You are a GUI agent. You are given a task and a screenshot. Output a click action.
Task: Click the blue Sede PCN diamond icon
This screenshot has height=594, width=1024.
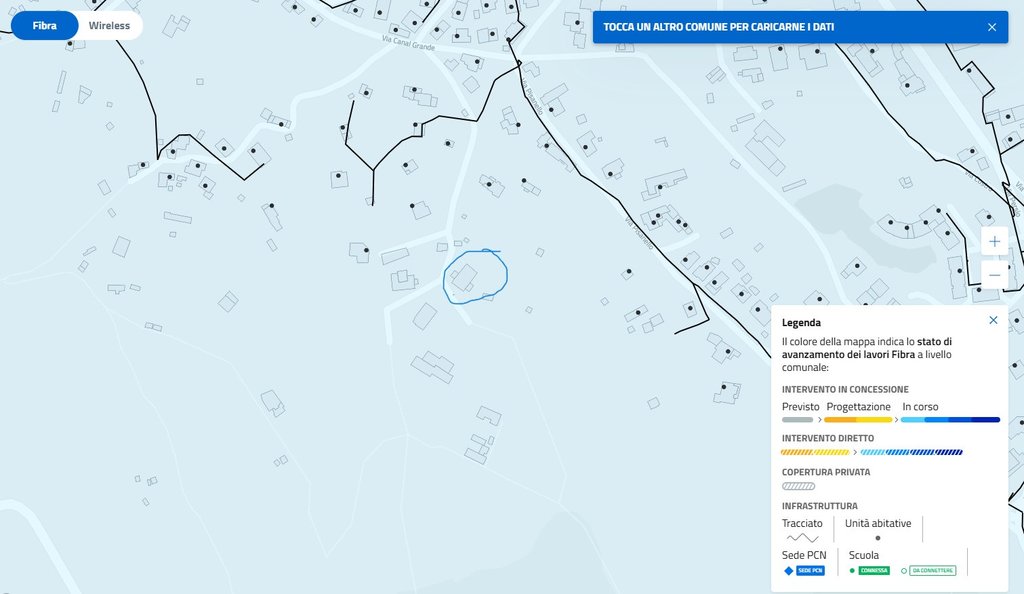point(788,570)
